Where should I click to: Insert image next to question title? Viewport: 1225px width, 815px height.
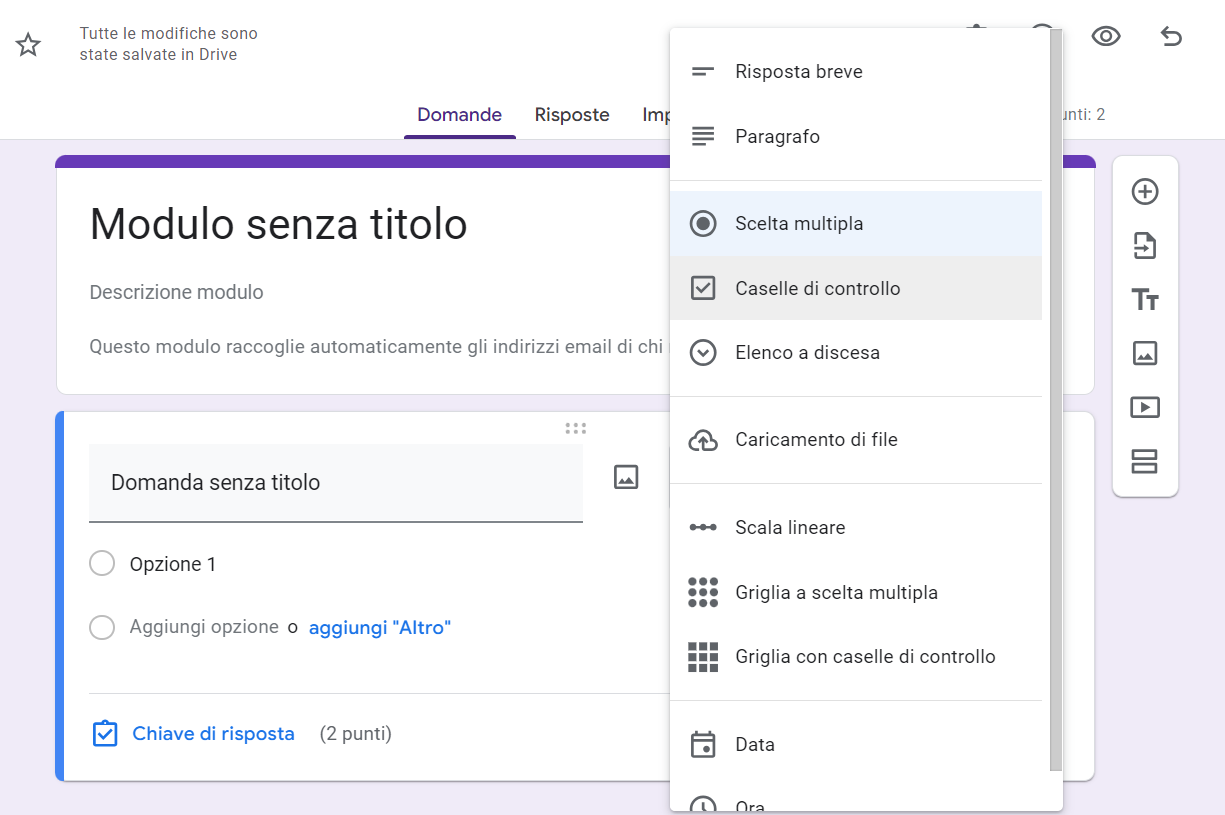pyautogui.click(x=626, y=477)
